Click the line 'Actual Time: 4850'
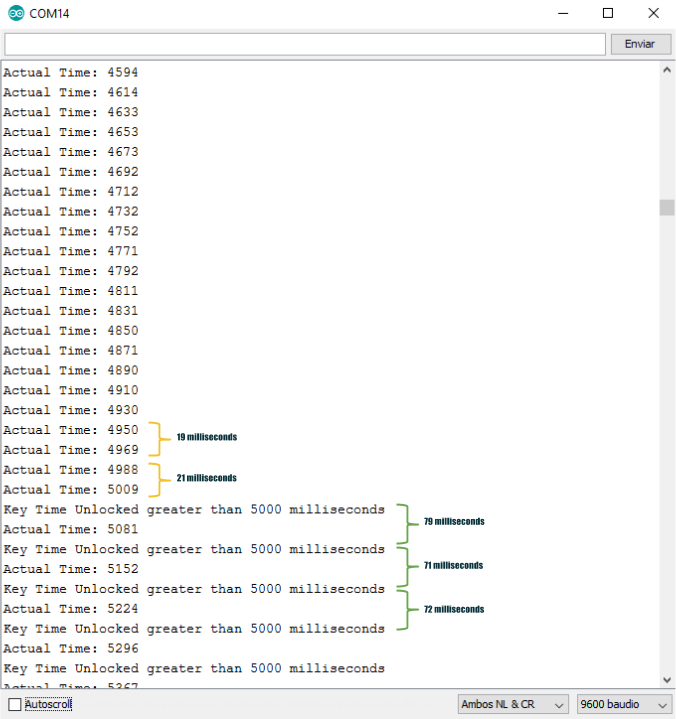This screenshot has width=676, height=719. point(71,331)
